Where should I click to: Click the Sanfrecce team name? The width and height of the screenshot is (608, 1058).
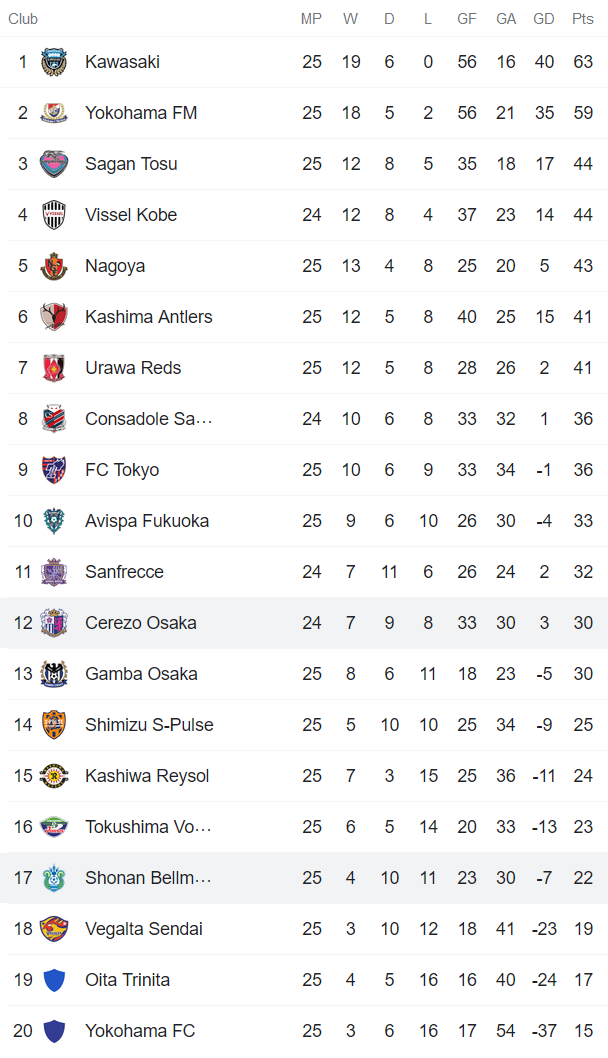click(124, 571)
